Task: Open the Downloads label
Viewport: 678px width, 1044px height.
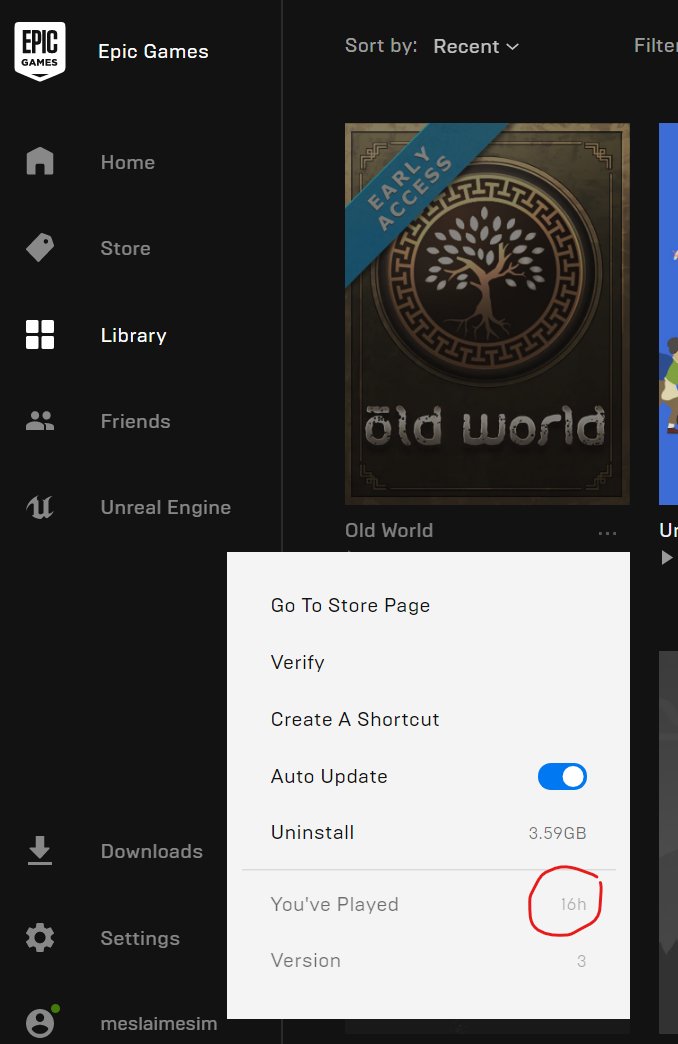Action: click(151, 851)
